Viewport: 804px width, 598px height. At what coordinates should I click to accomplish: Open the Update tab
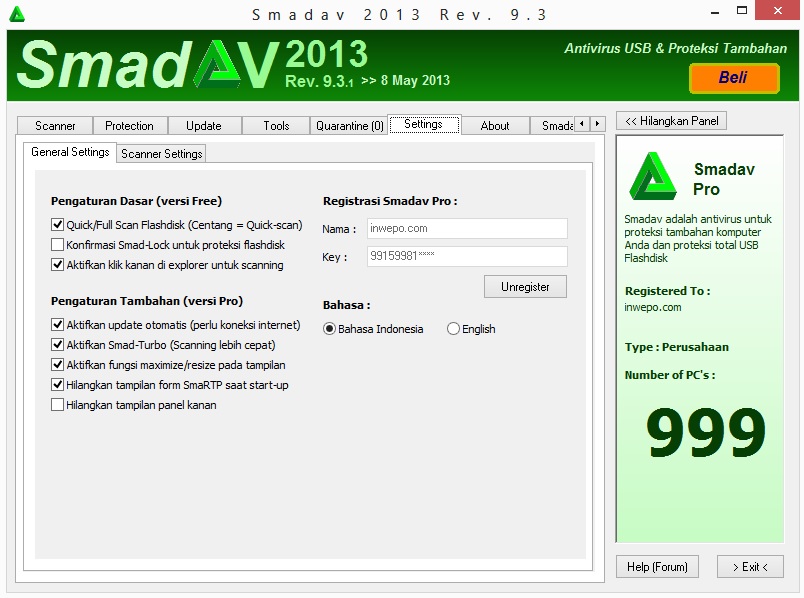204,126
